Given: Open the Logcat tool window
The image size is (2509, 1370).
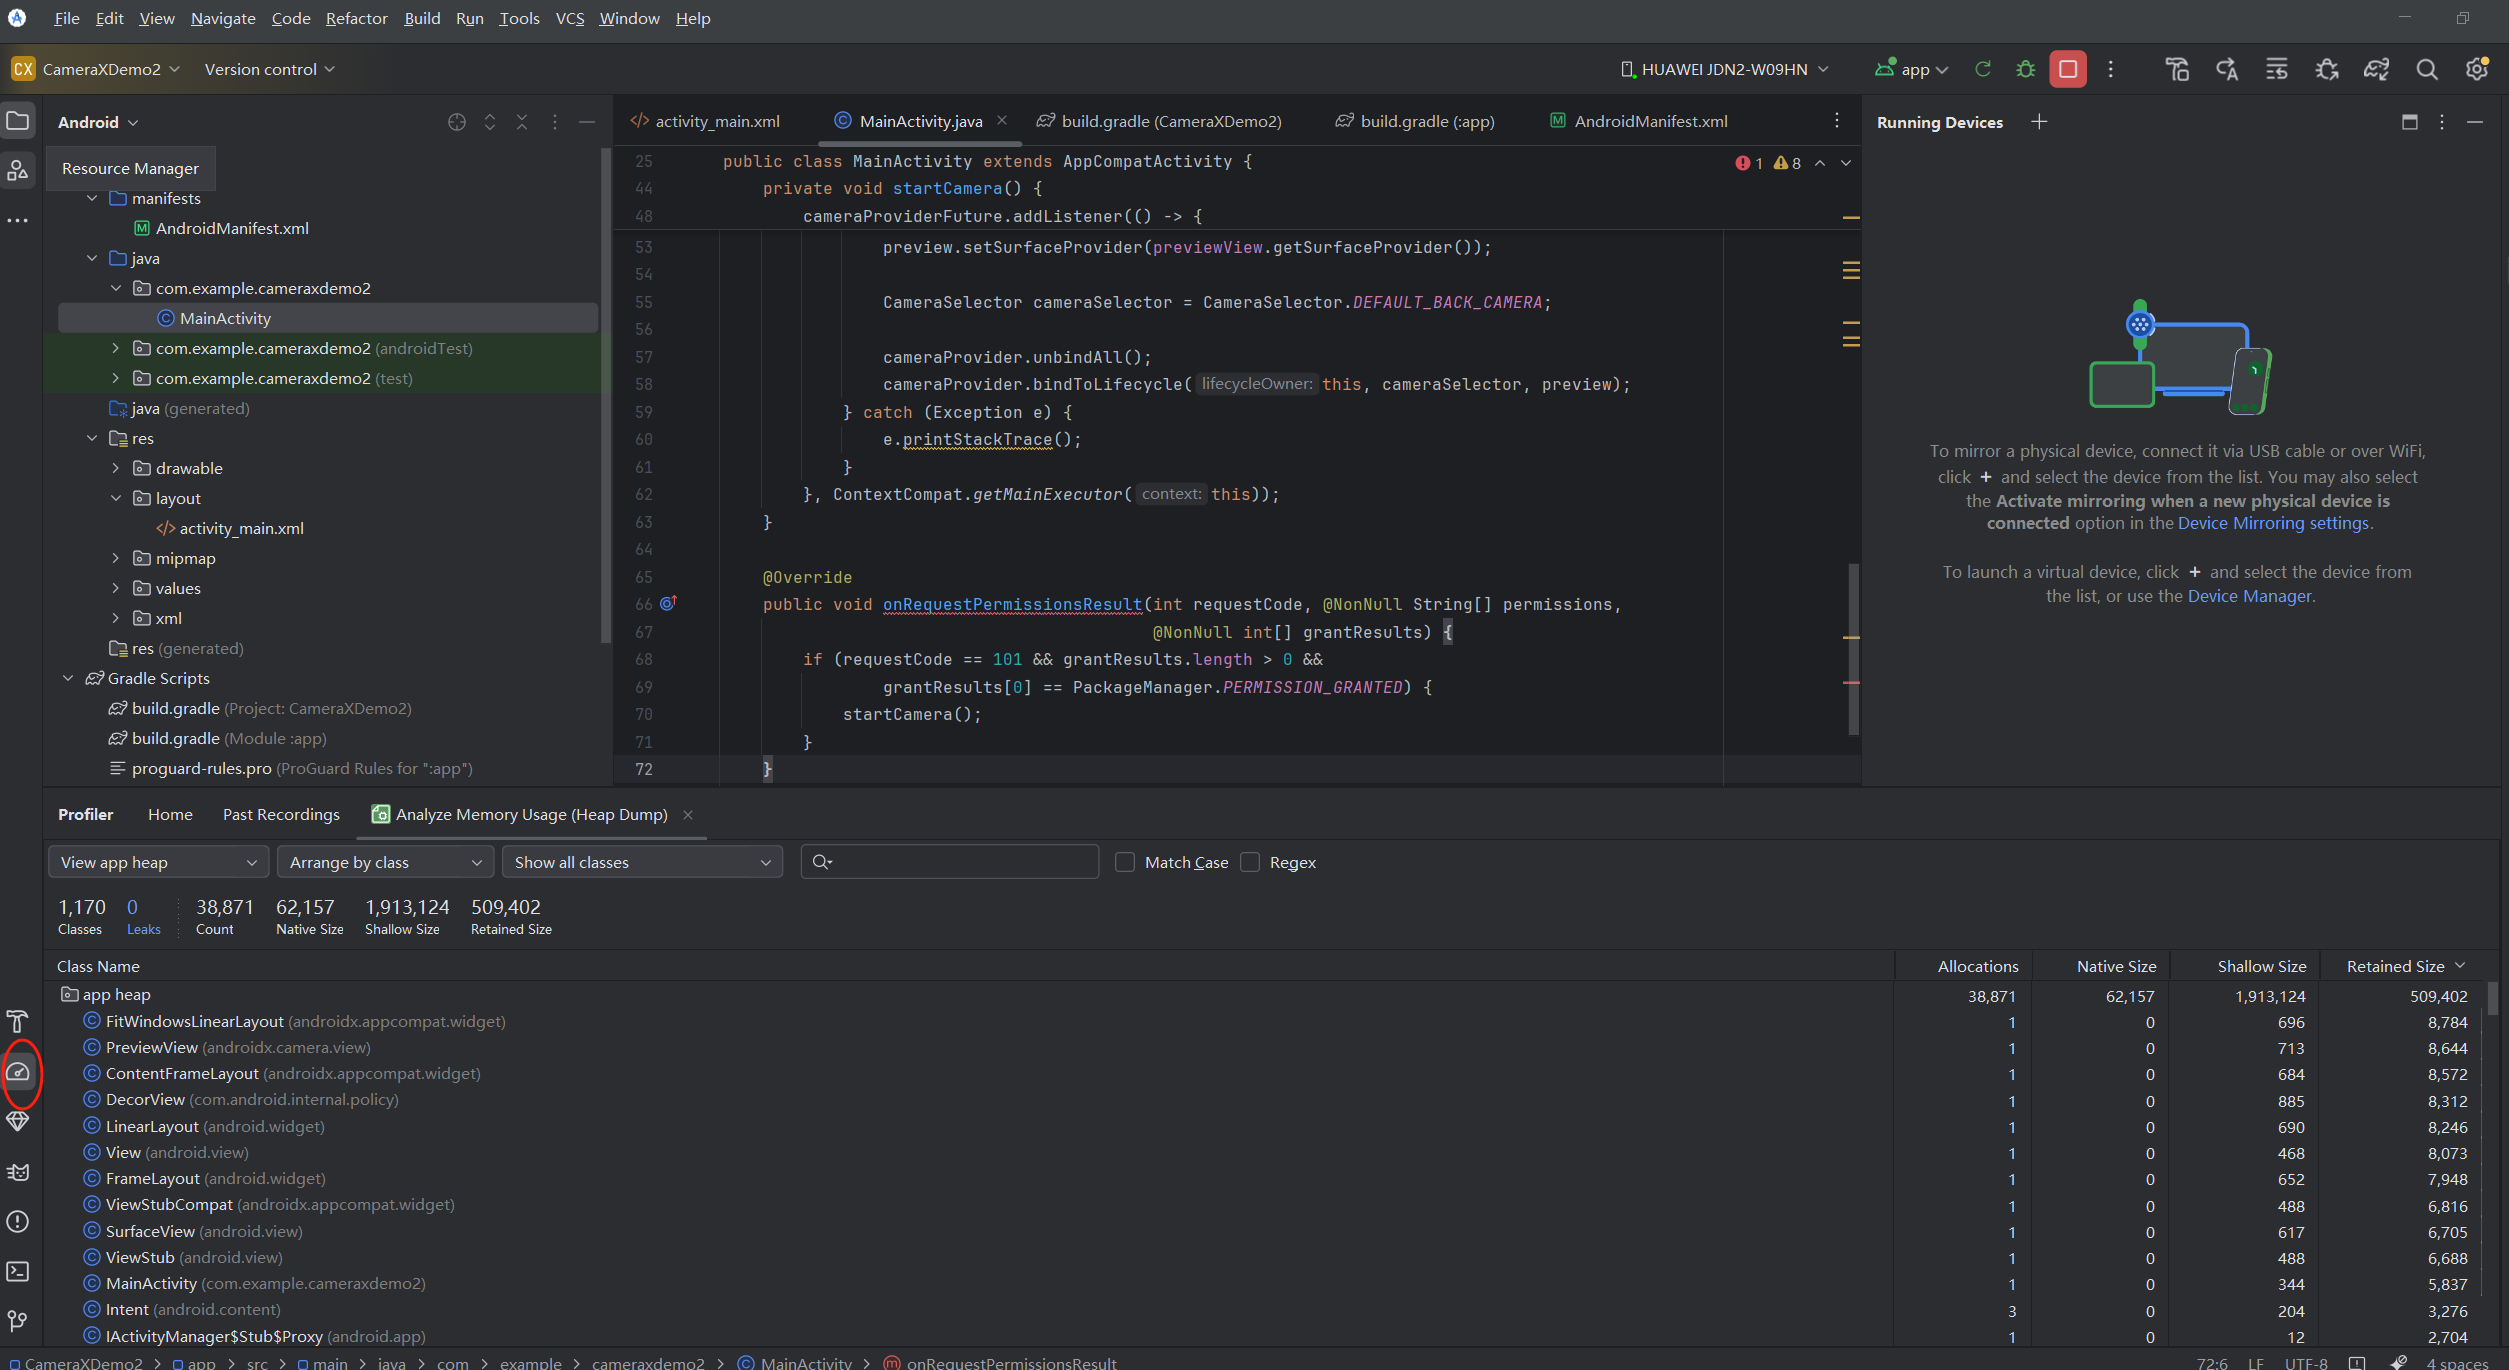Looking at the screenshot, I should [x=19, y=1172].
